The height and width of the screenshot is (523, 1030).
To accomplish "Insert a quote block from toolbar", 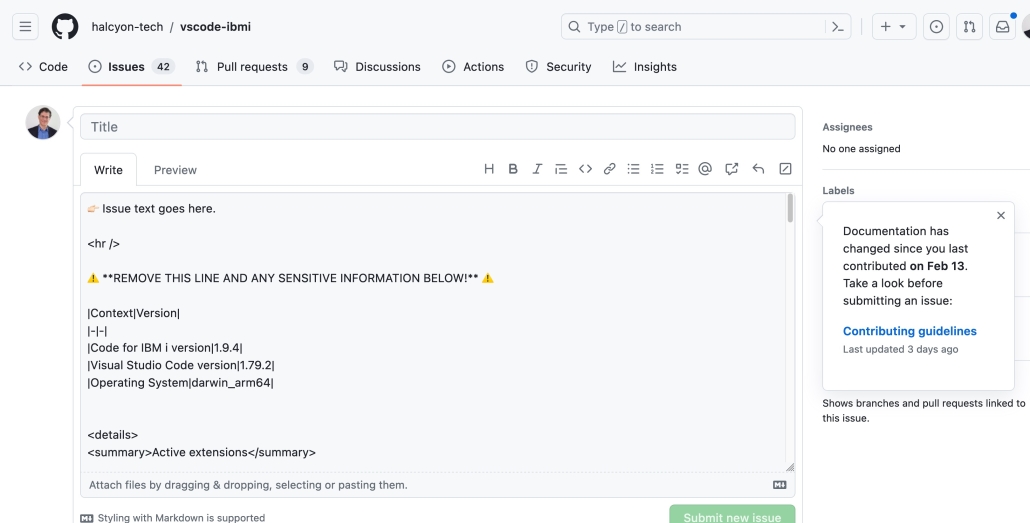I will [560, 169].
